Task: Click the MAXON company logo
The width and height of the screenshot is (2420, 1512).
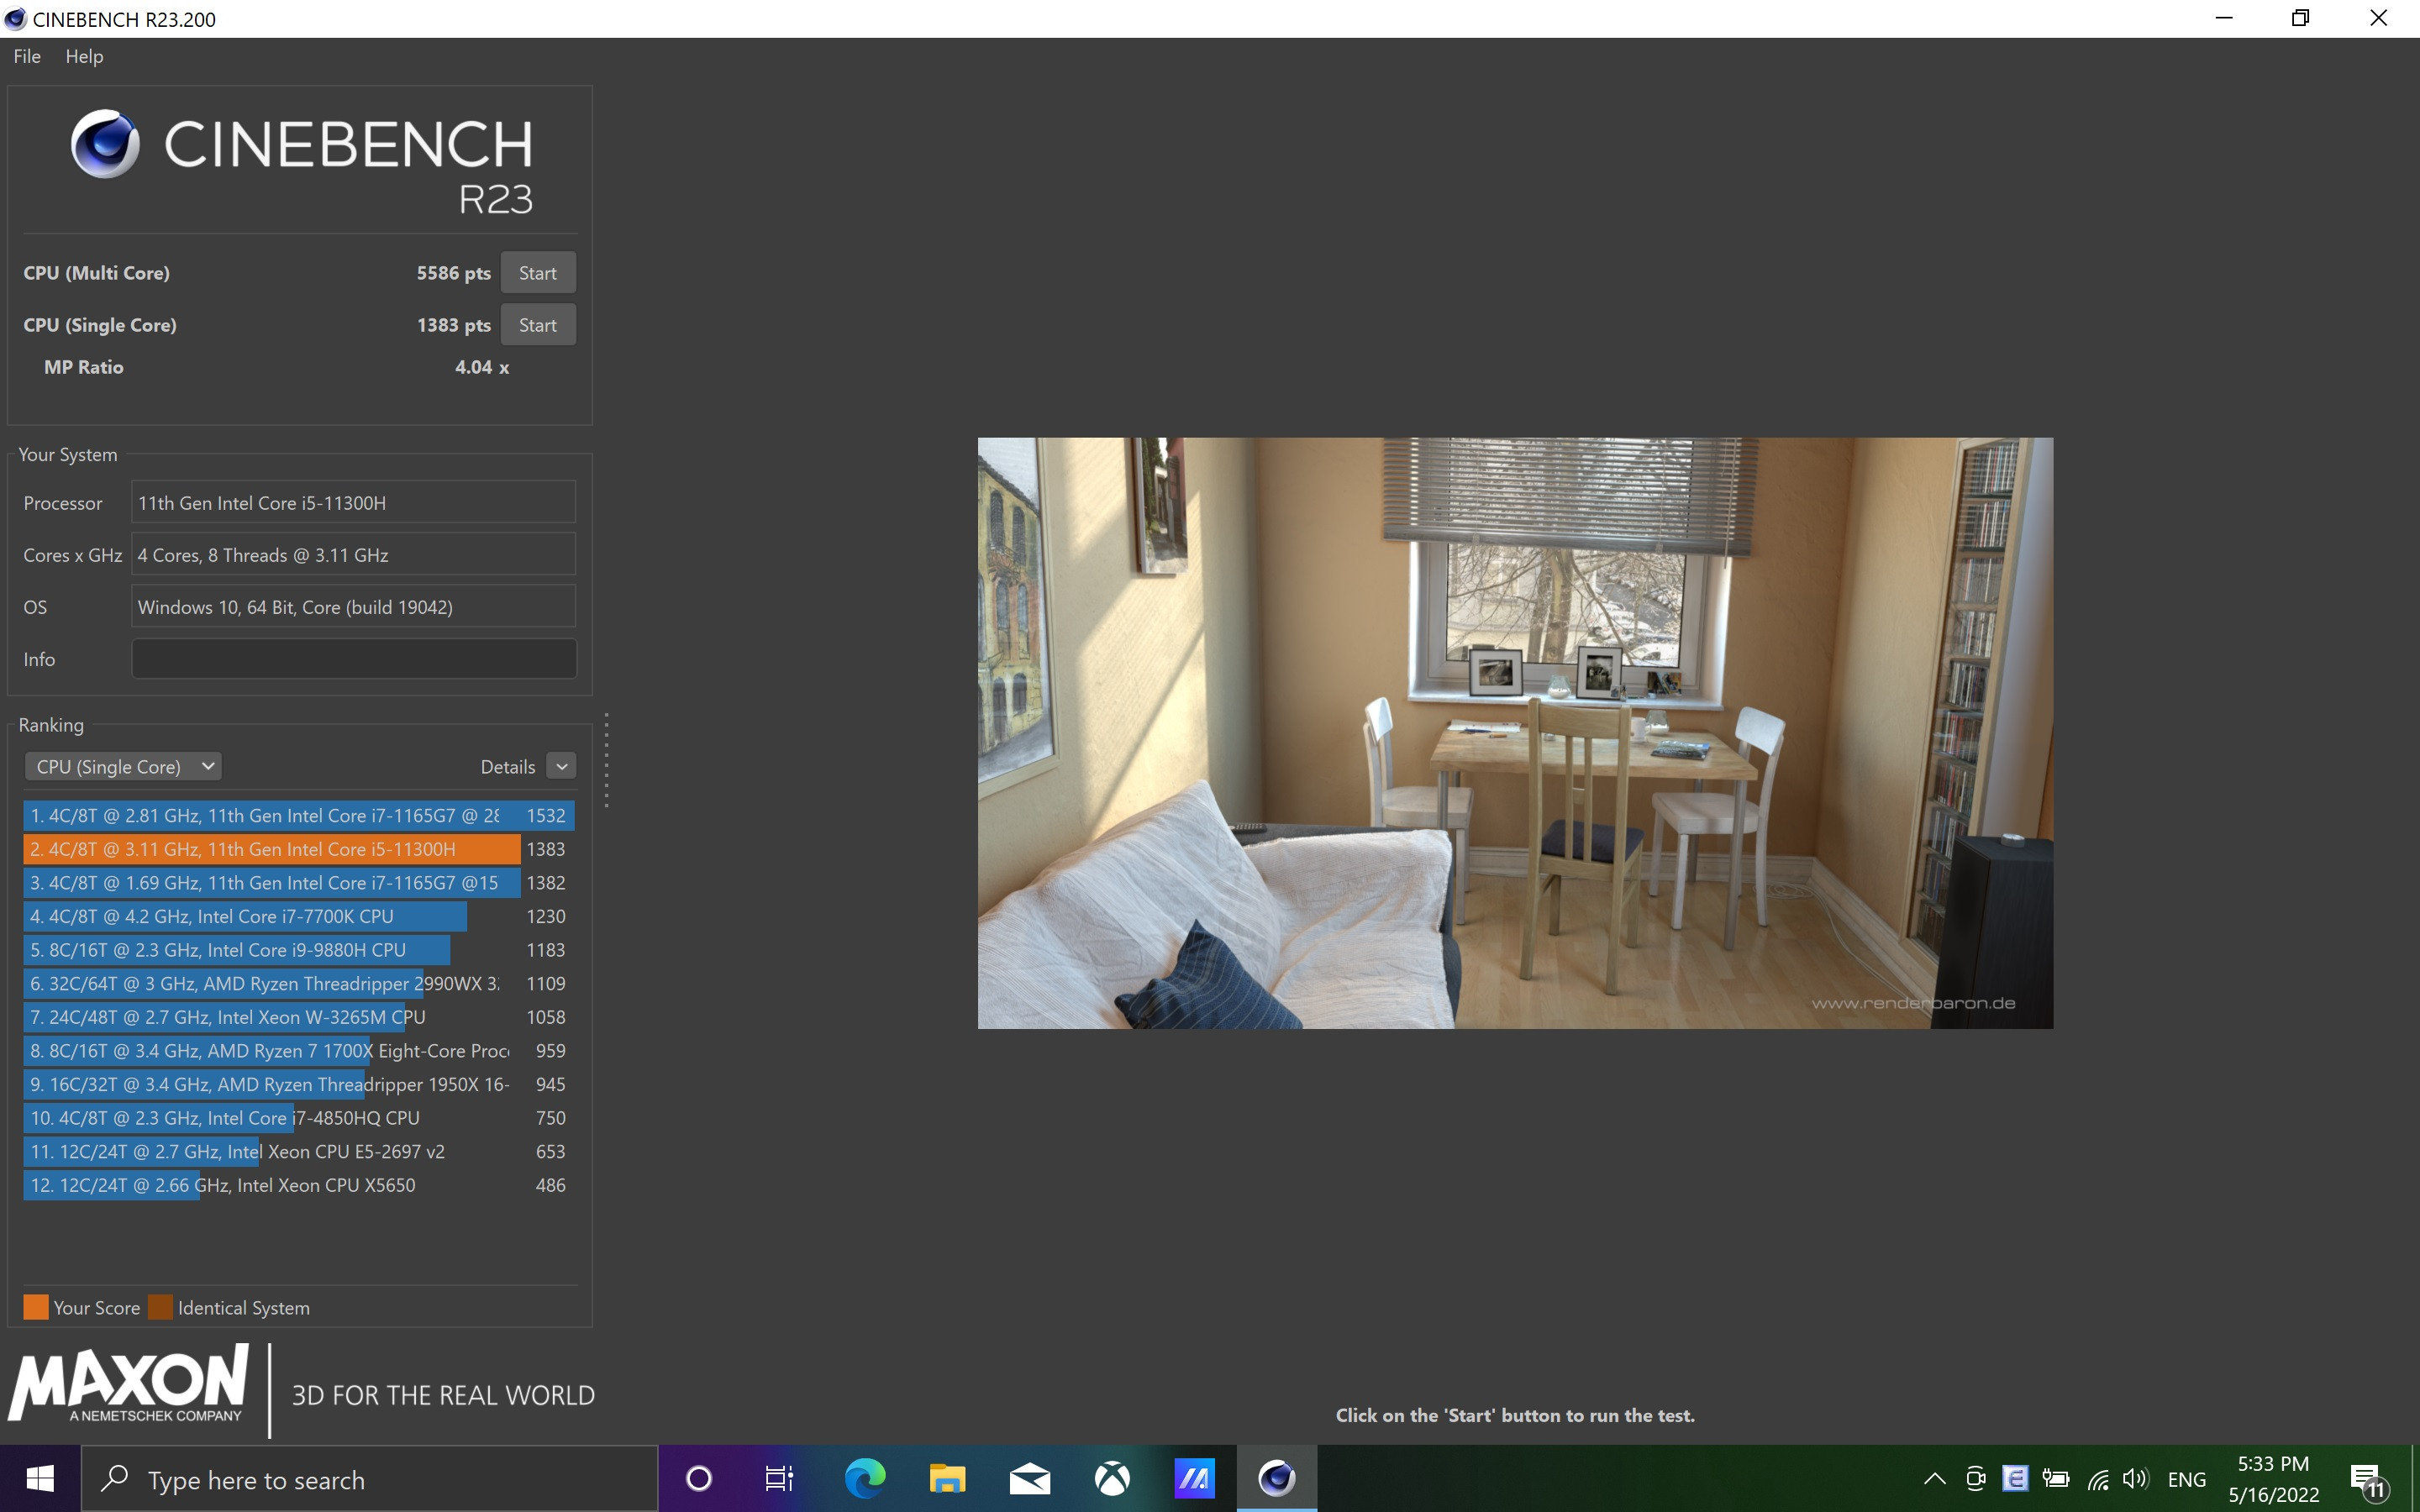Action: point(128,1383)
